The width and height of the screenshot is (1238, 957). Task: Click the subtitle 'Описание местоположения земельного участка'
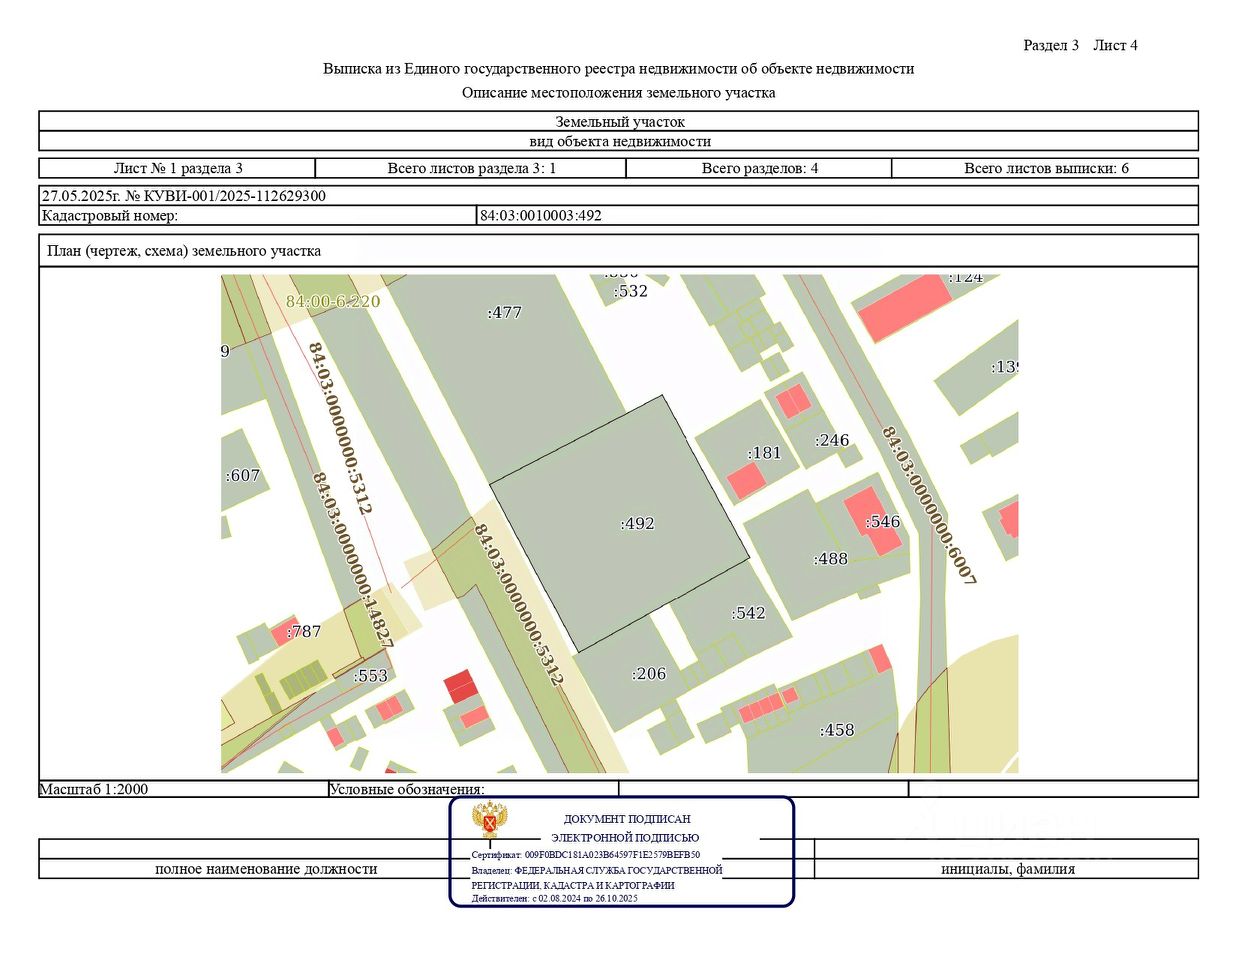(618, 93)
